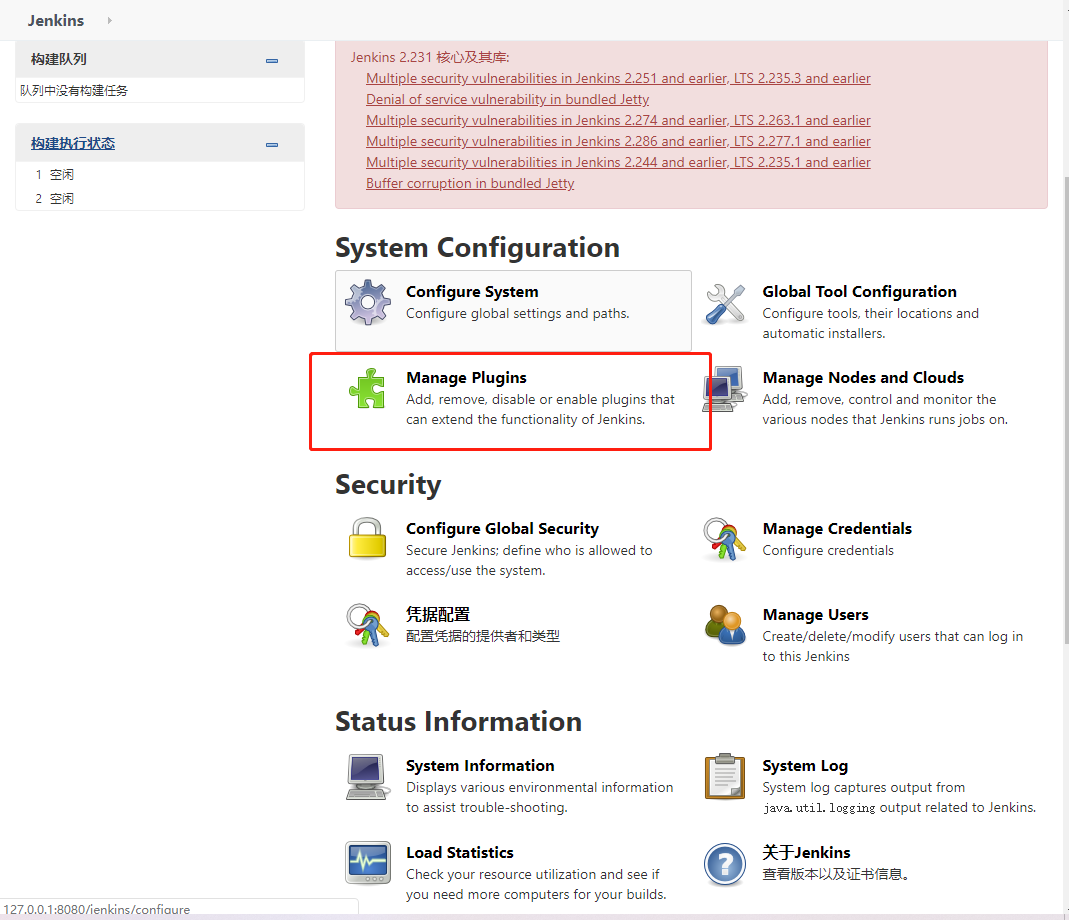Click the Configure credentials description text
The width and height of the screenshot is (1069, 920).
tap(828, 550)
